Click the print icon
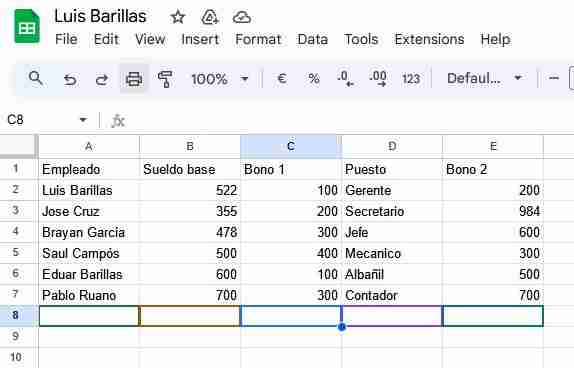574x368 pixels. [134, 79]
